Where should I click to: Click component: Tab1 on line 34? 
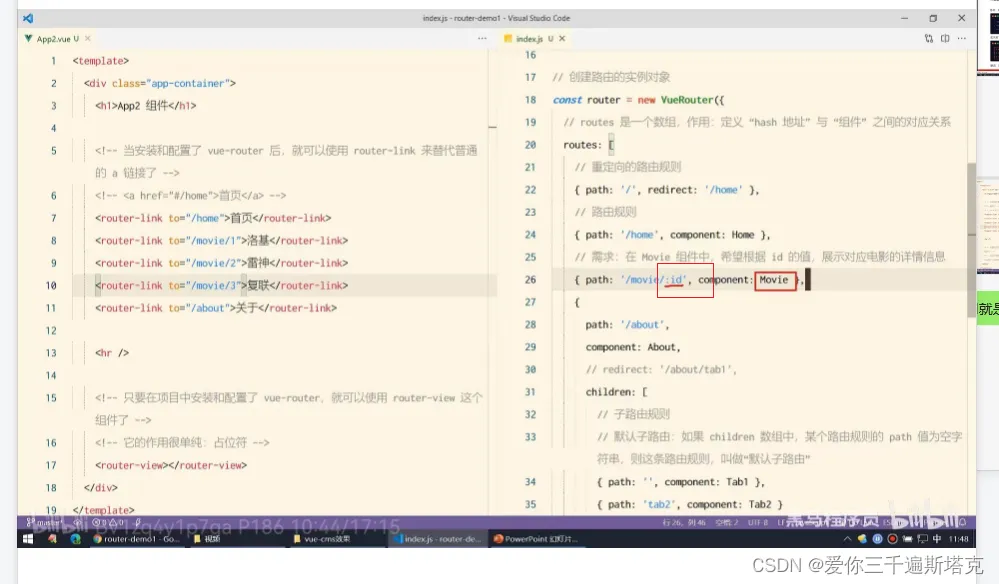[x=708, y=482]
